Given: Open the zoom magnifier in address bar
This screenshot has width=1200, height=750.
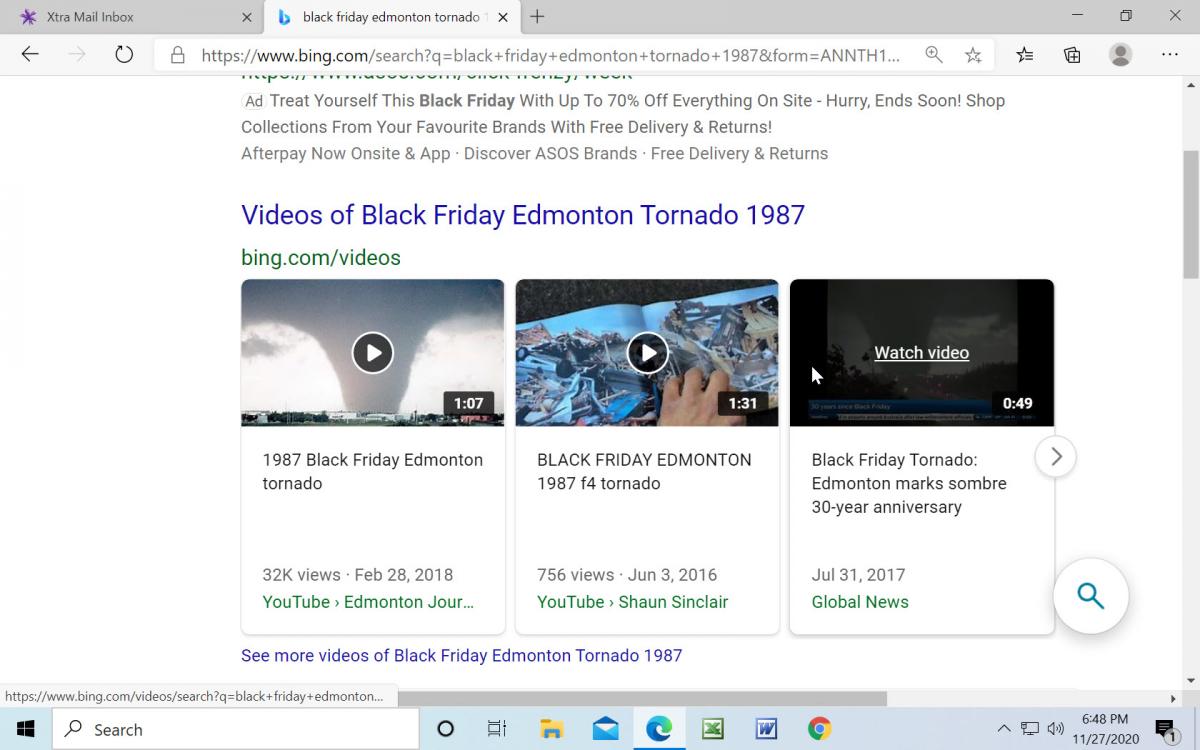Looking at the screenshot, I should click(933, 55).
